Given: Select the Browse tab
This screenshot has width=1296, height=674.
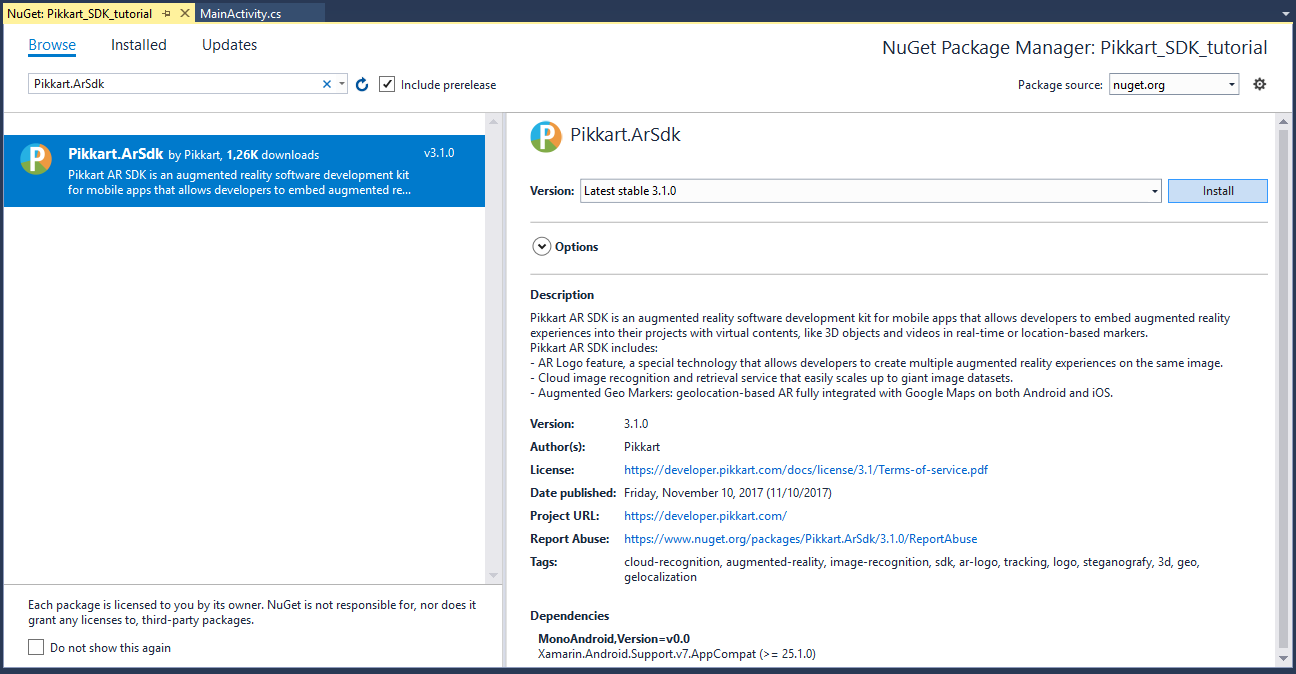Looking at the screenshot, I should click(x=52, y=45).
